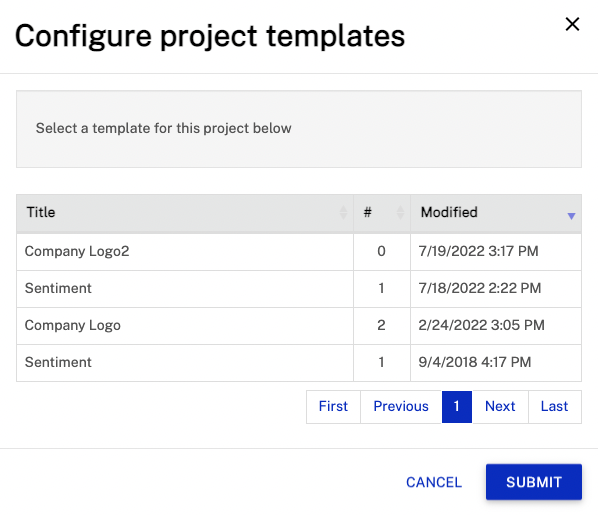Cancel the template configuration

click(x=434, y=482)
